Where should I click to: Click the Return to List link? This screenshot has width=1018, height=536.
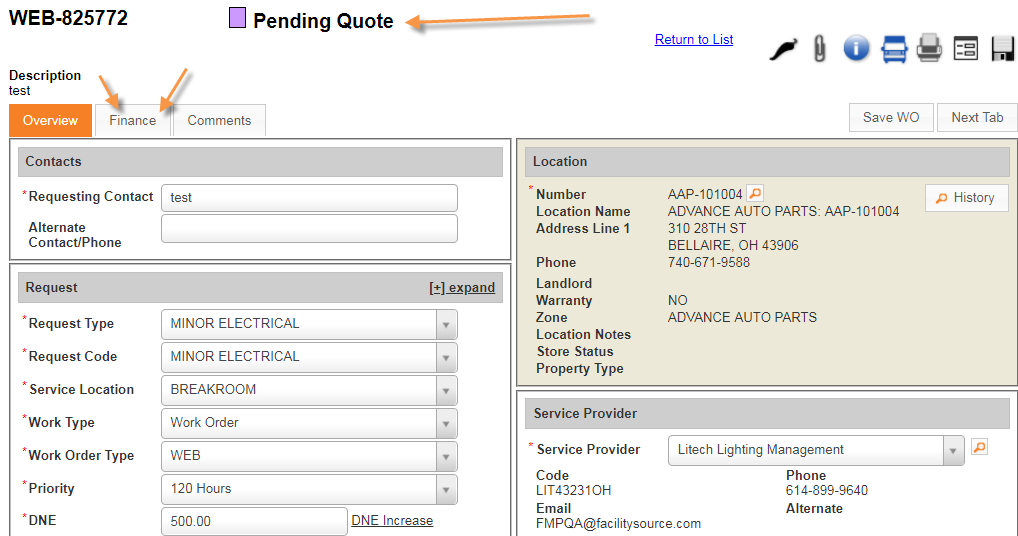[694, 40]
